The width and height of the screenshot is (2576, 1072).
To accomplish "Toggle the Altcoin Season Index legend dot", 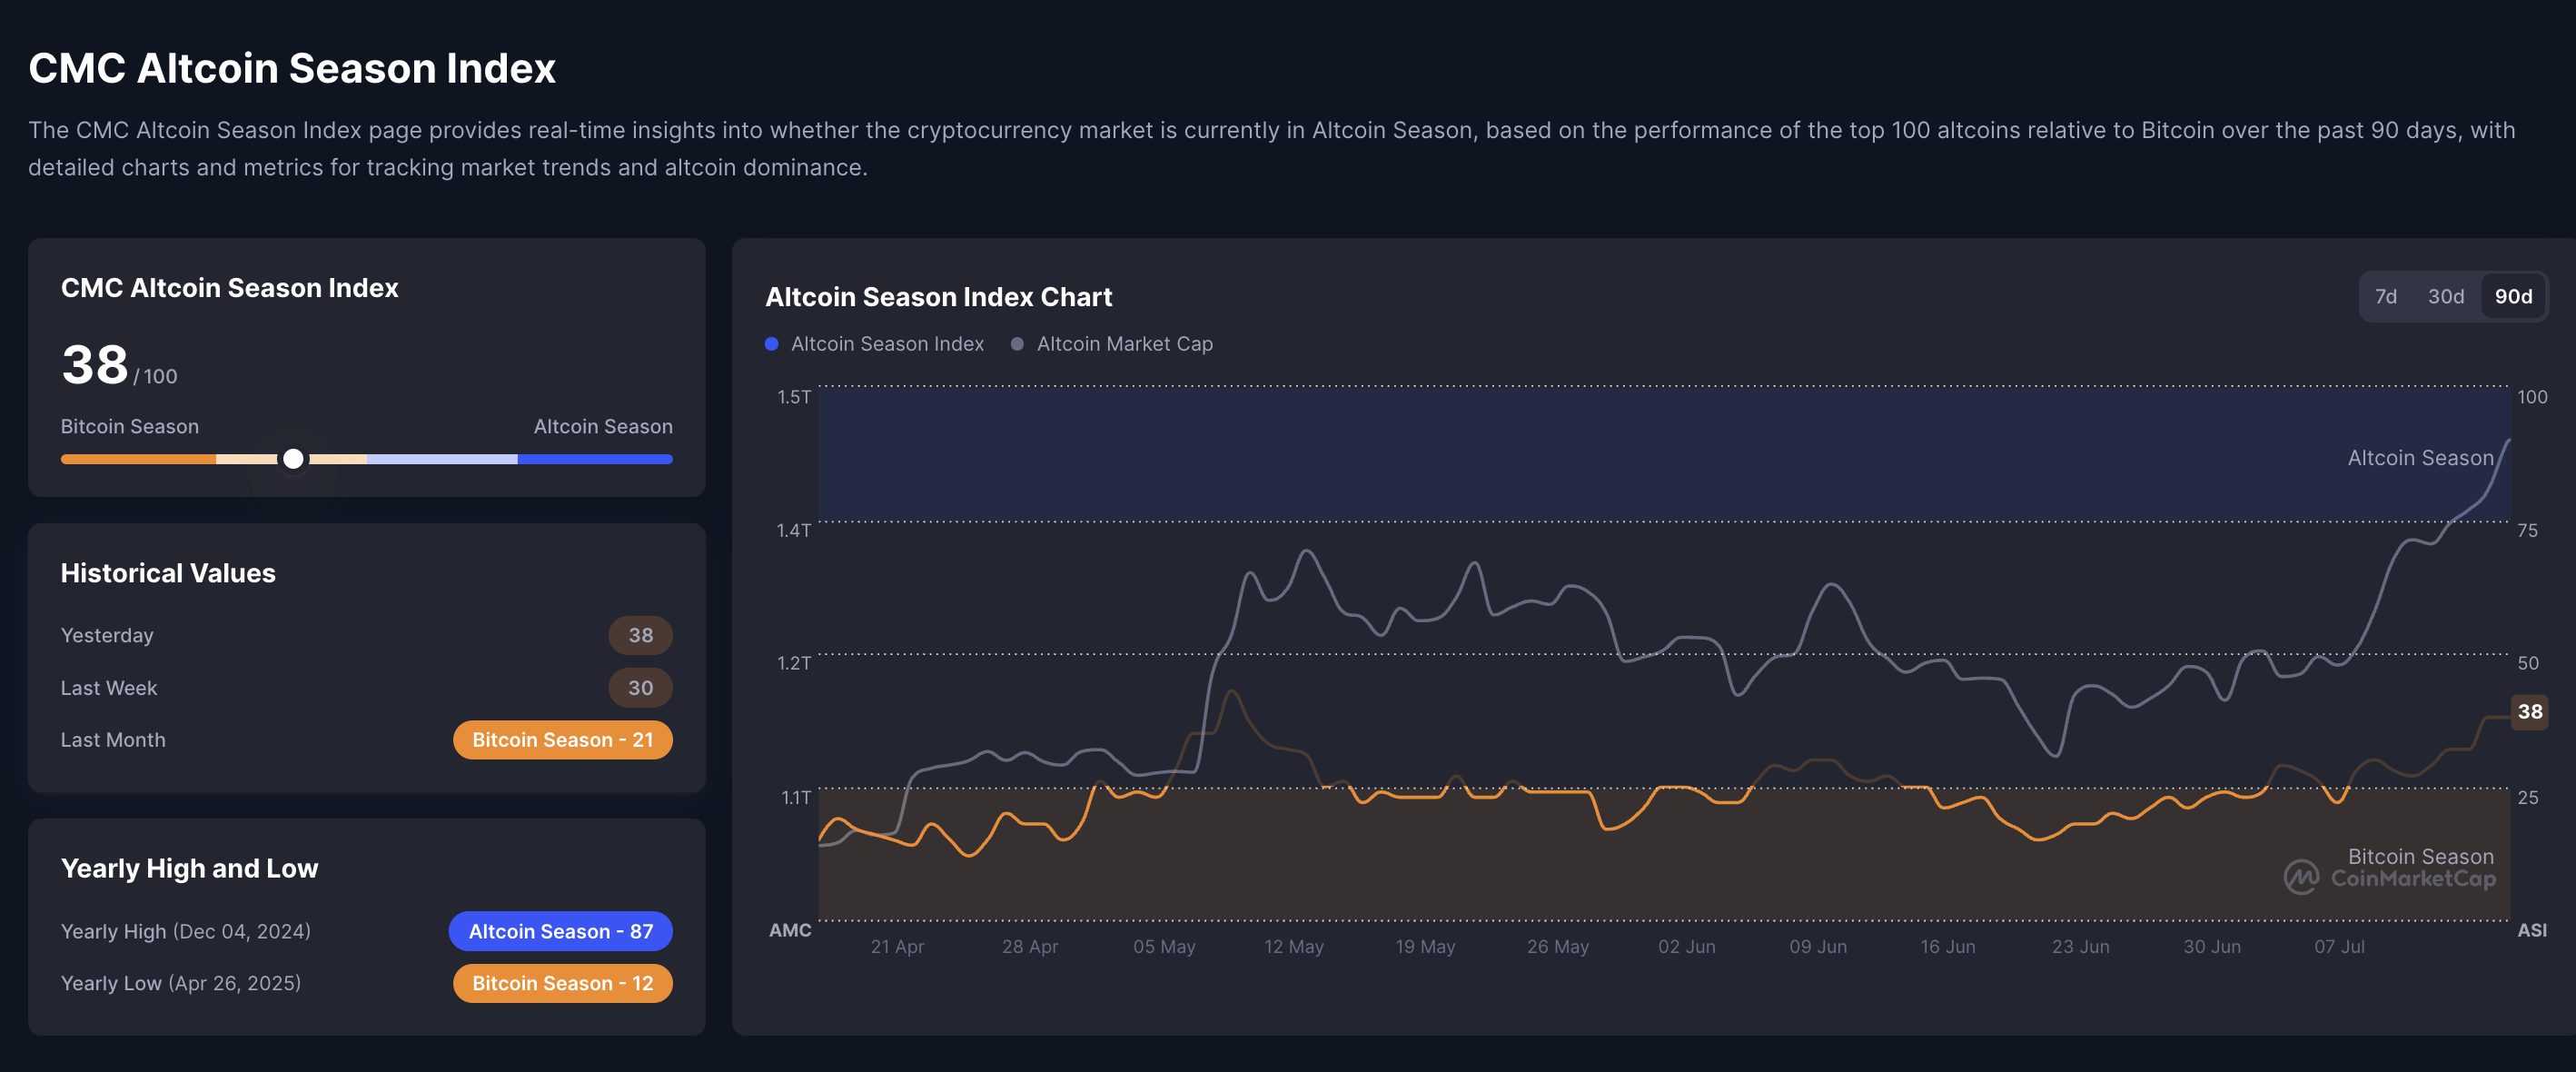I will (x=771, y=344).
